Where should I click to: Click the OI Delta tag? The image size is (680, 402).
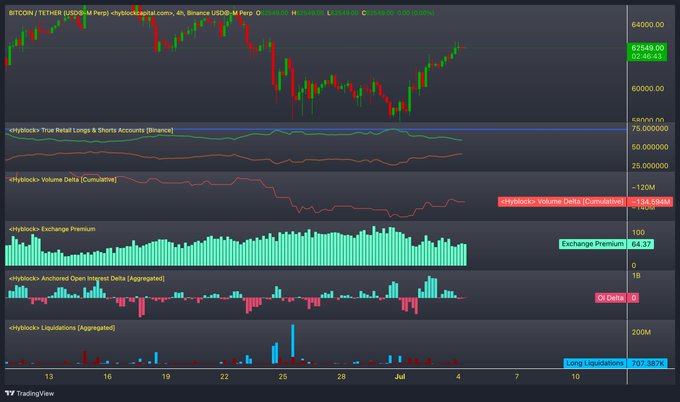(x=610, y=298)
